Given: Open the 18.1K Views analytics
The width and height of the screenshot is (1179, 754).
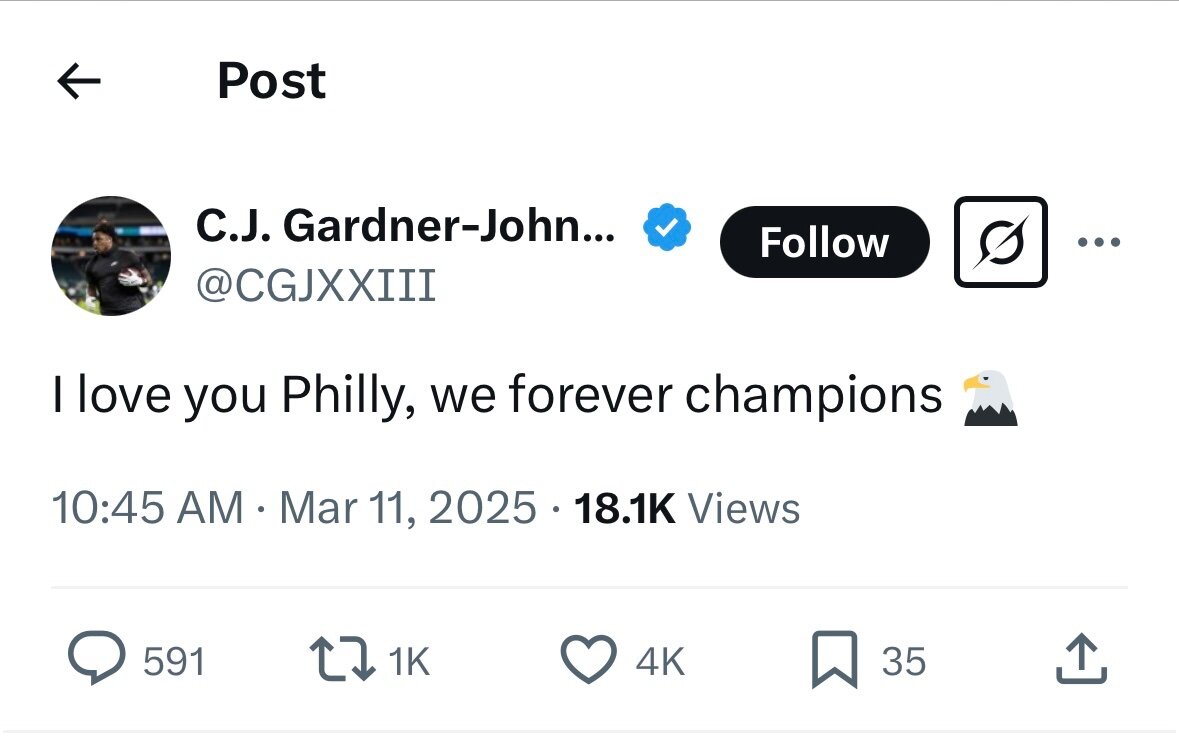Looking at the screenshot, I should (x=687, y=508).
